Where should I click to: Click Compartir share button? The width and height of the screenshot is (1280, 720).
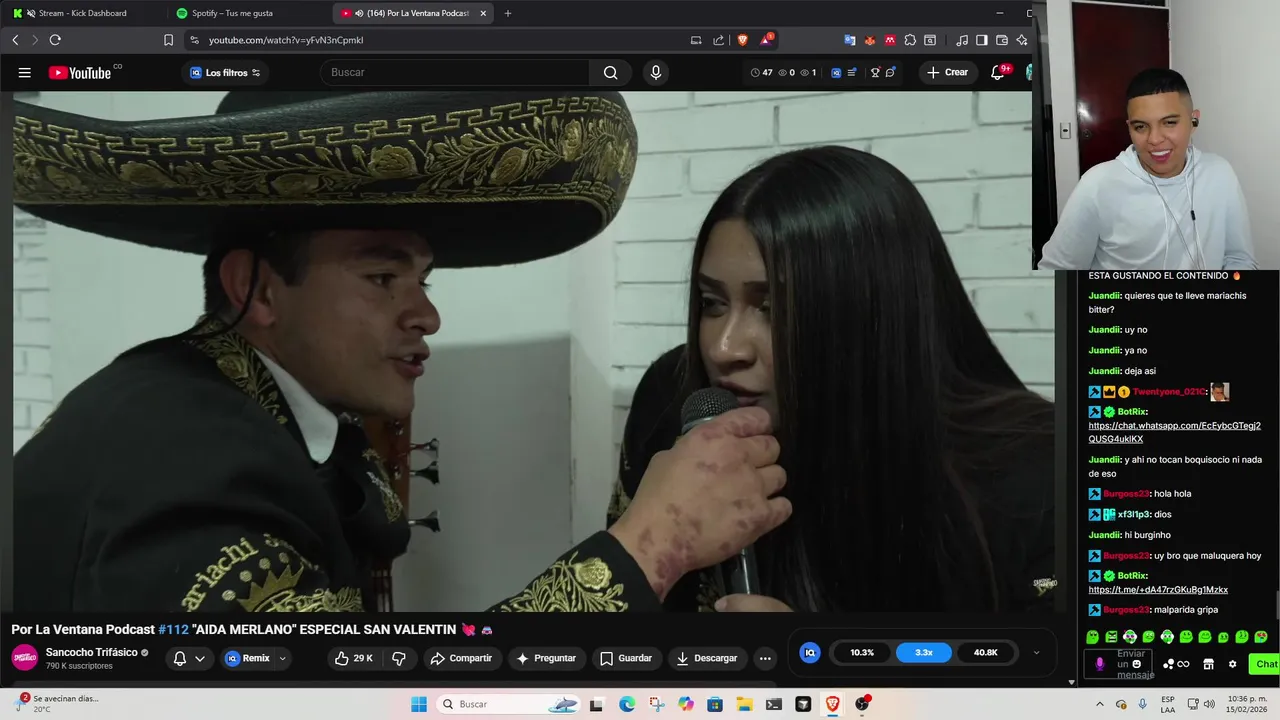tap(461, 658)
